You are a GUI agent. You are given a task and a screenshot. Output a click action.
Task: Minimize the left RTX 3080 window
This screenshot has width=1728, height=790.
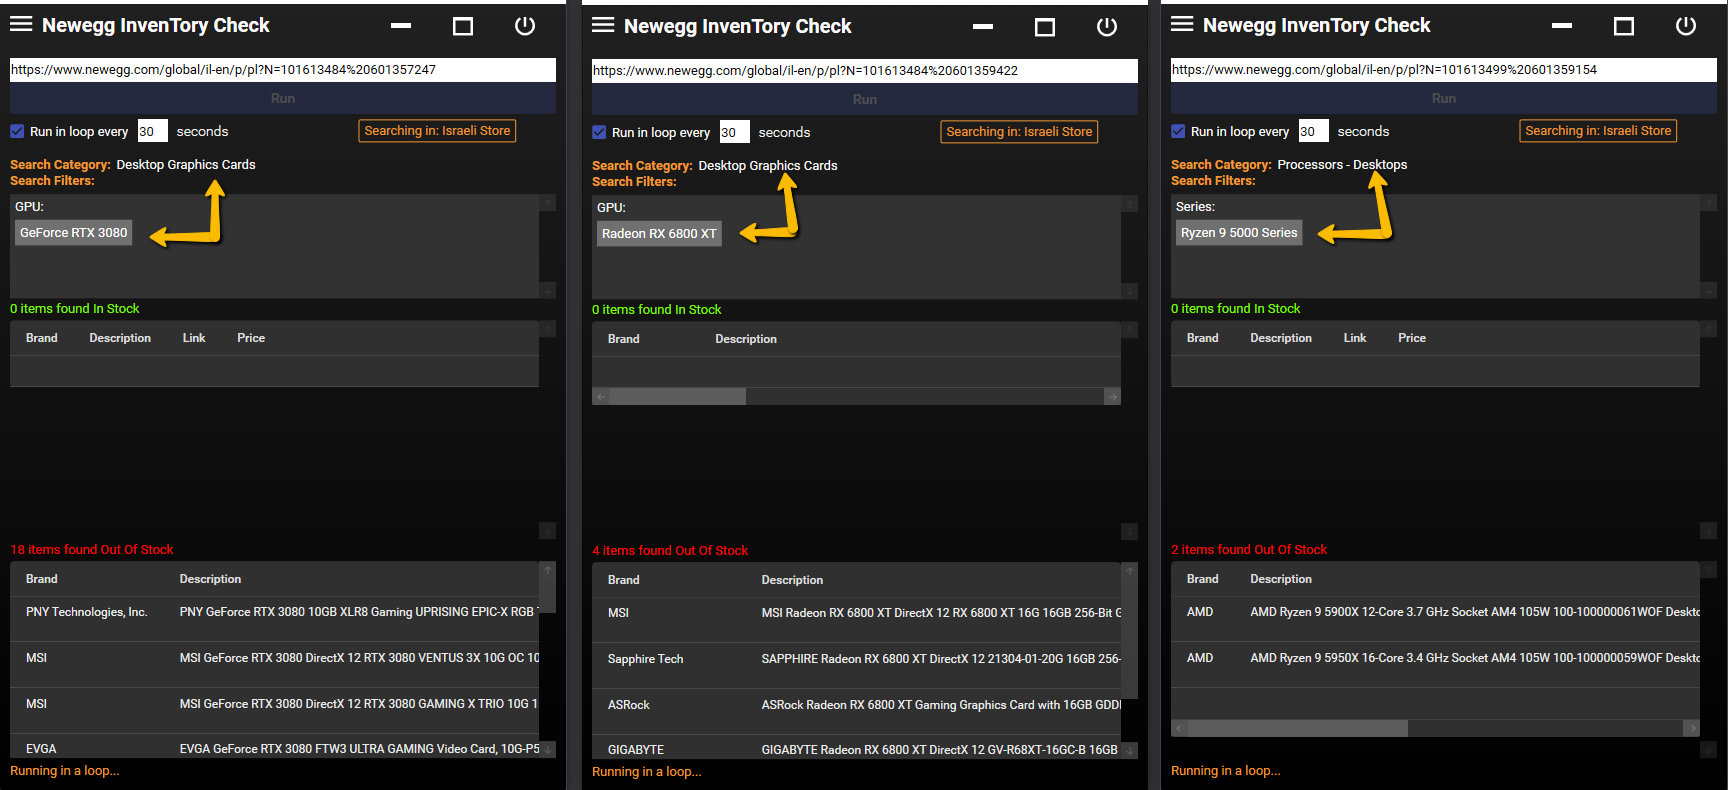[401, 26]
